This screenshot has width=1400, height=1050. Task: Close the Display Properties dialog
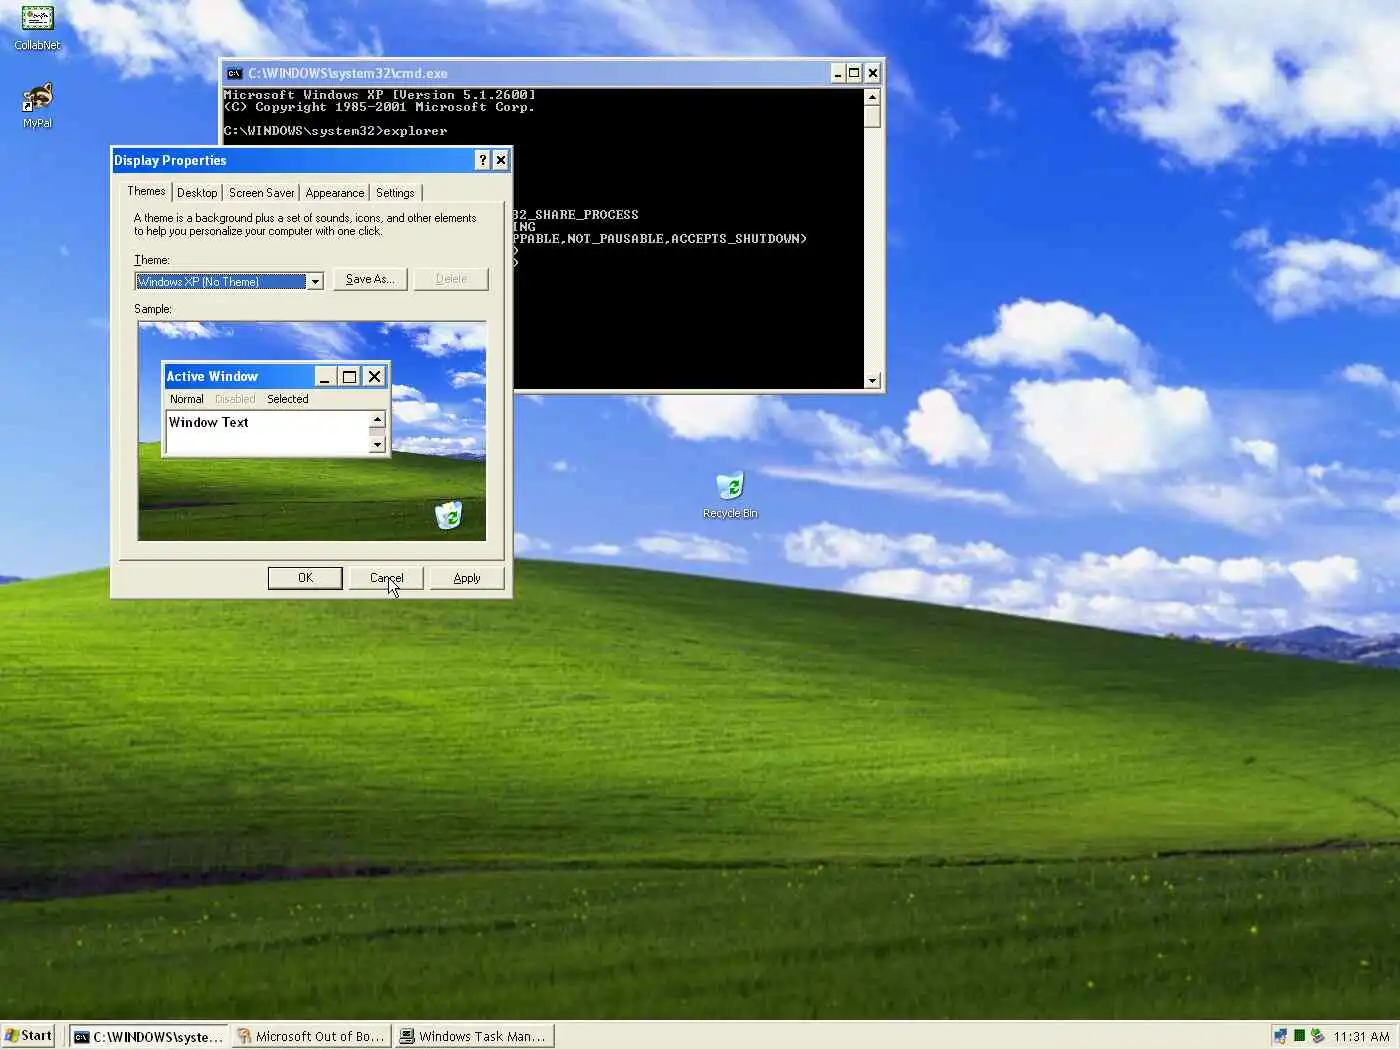click(x=501, y=160)
